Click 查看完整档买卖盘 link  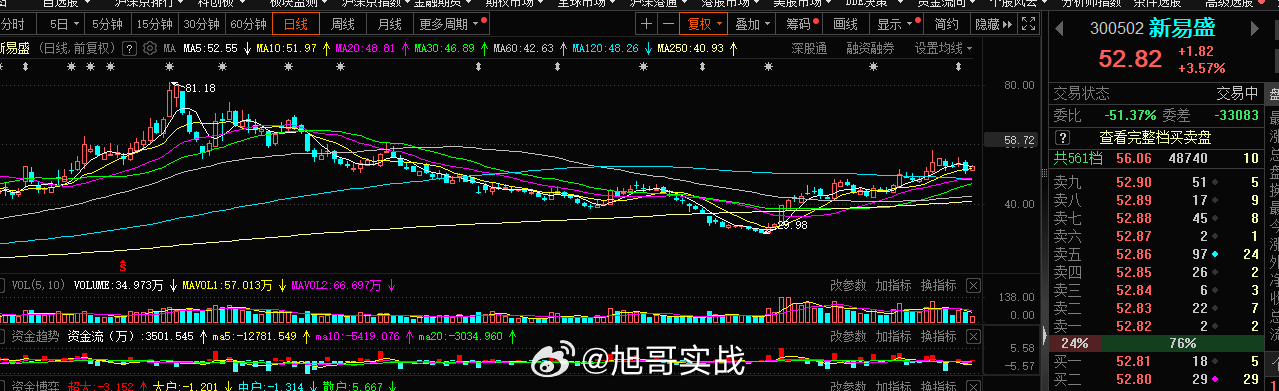(1155, 137)
